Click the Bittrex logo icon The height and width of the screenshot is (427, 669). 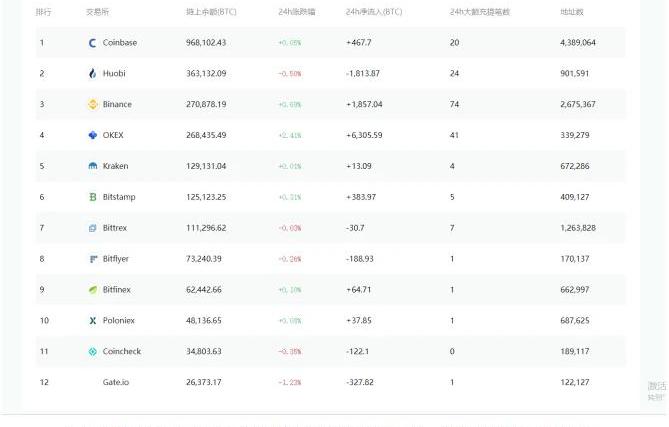(x=93, y=228)
